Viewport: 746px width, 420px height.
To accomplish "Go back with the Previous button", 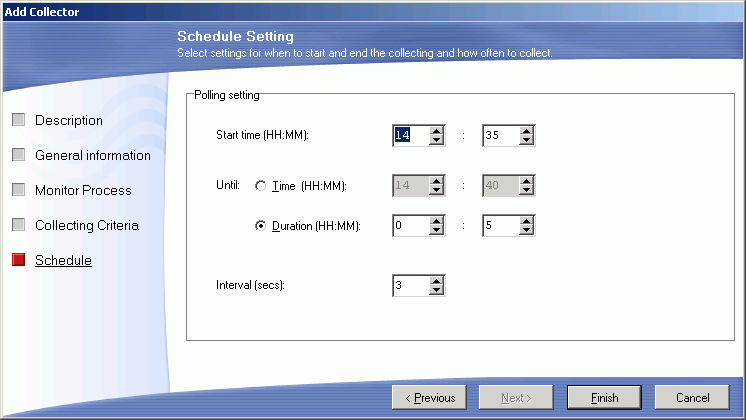I will (430, 398).
